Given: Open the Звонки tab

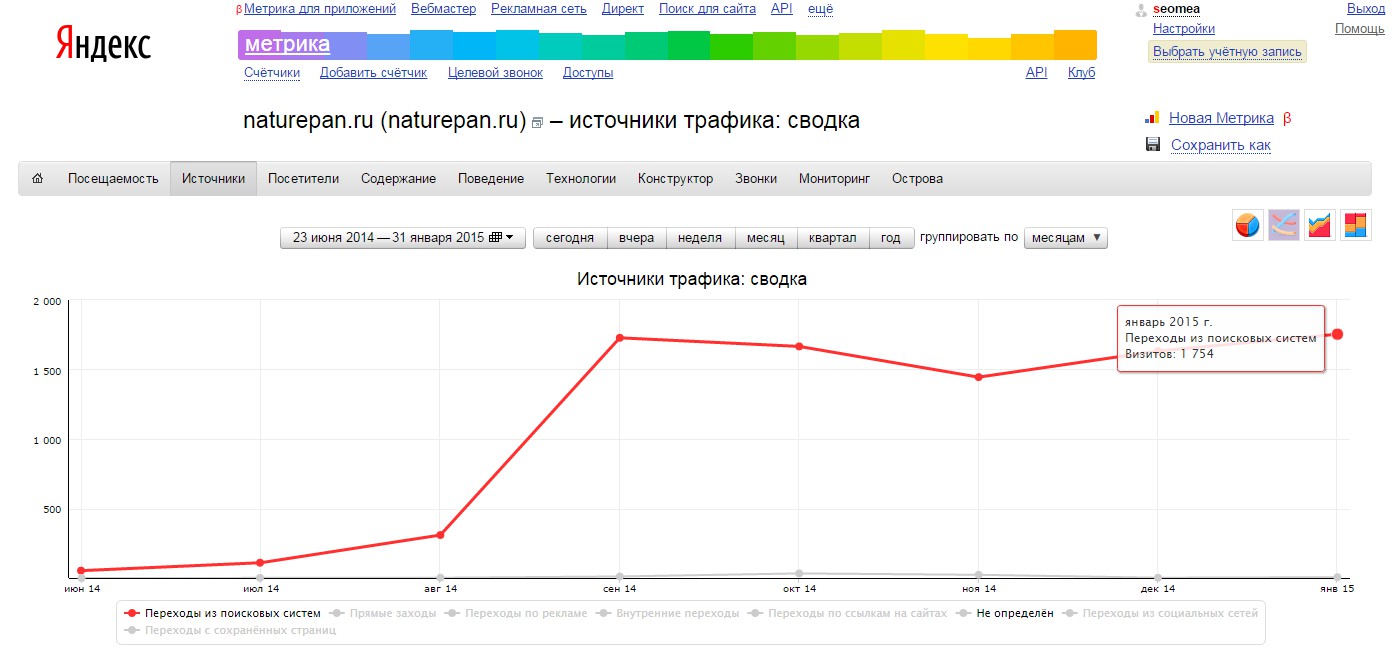Looking at the screenshot, I should coord(756,179).
